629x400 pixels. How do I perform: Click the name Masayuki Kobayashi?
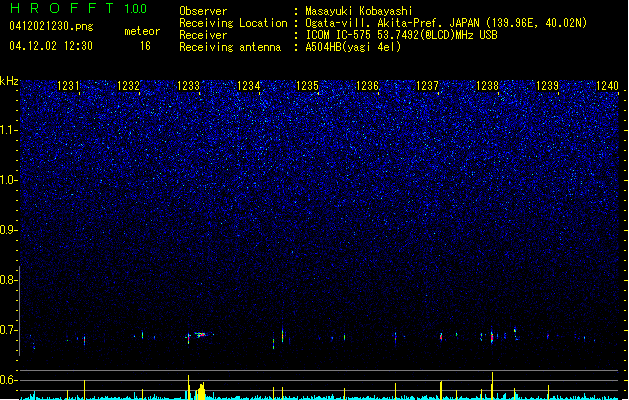pyautogui.click(x=359, y=11)
